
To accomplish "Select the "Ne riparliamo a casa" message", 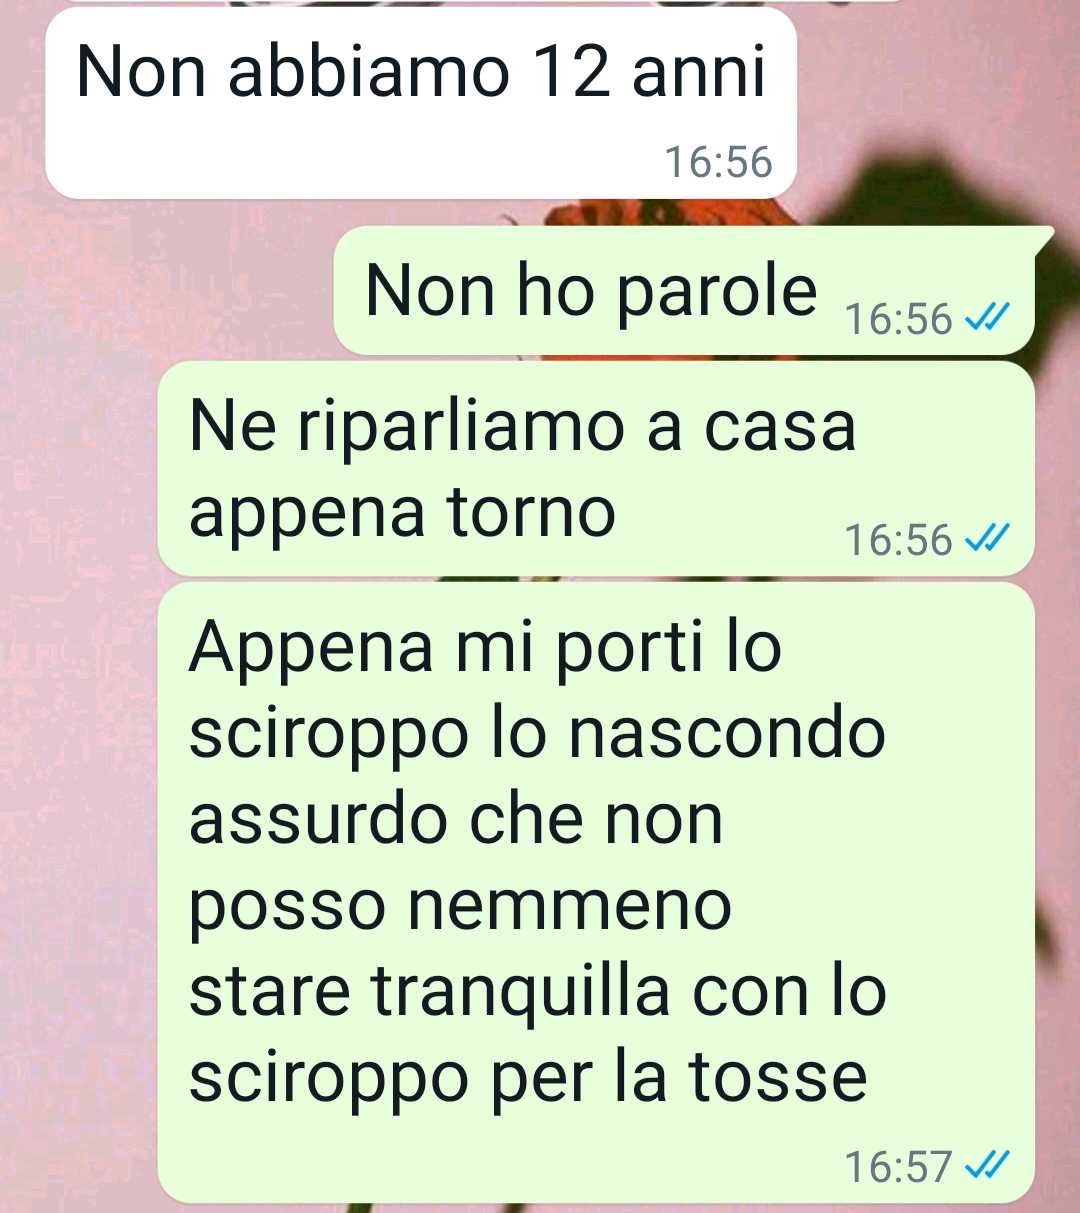I will pos(596,468).
